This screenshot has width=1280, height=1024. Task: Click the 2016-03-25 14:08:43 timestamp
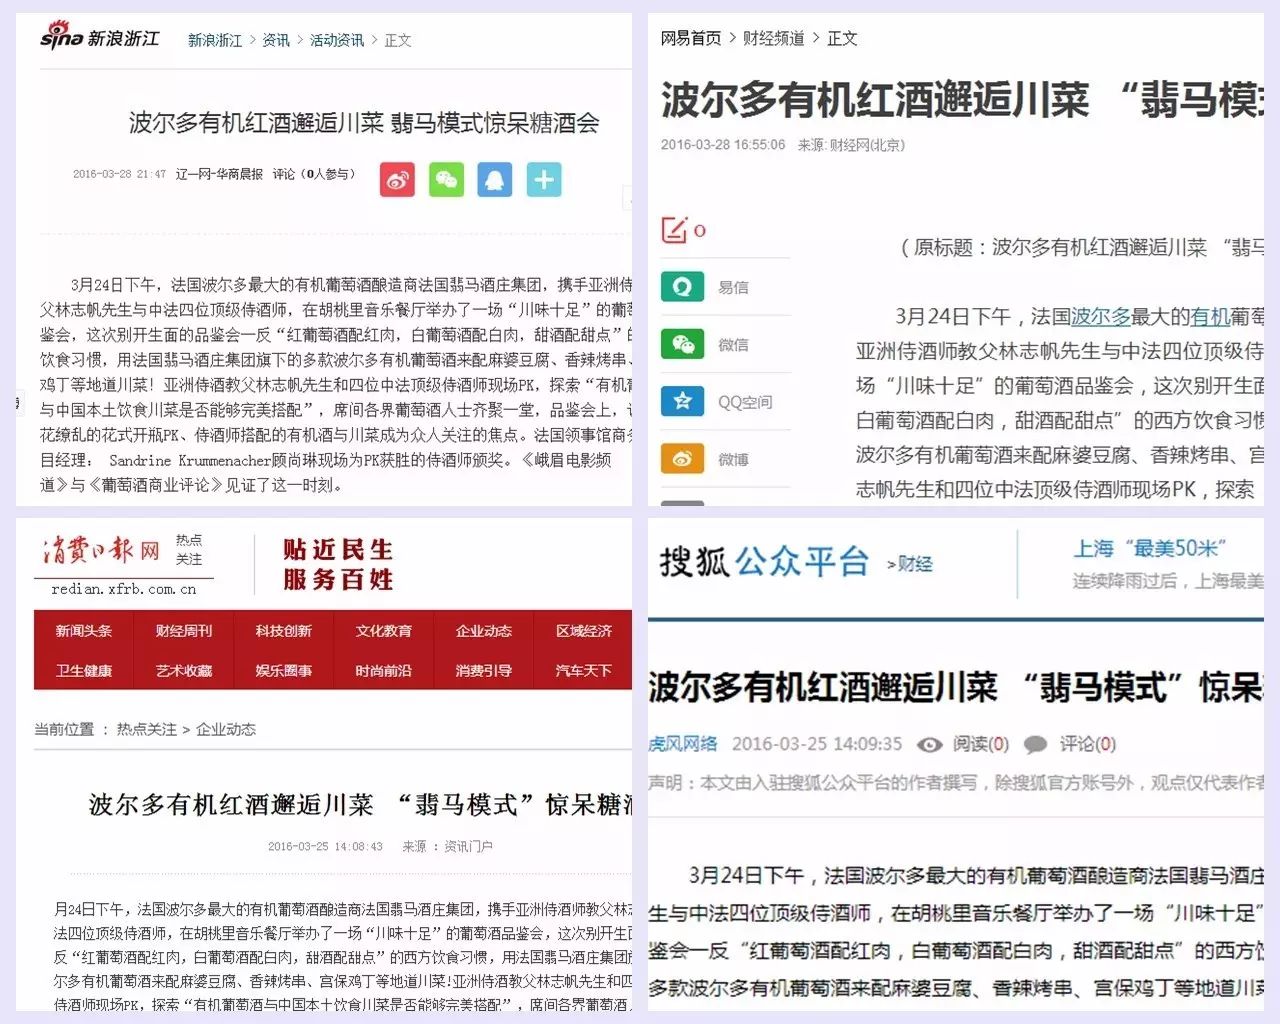[x=325, y=846]
